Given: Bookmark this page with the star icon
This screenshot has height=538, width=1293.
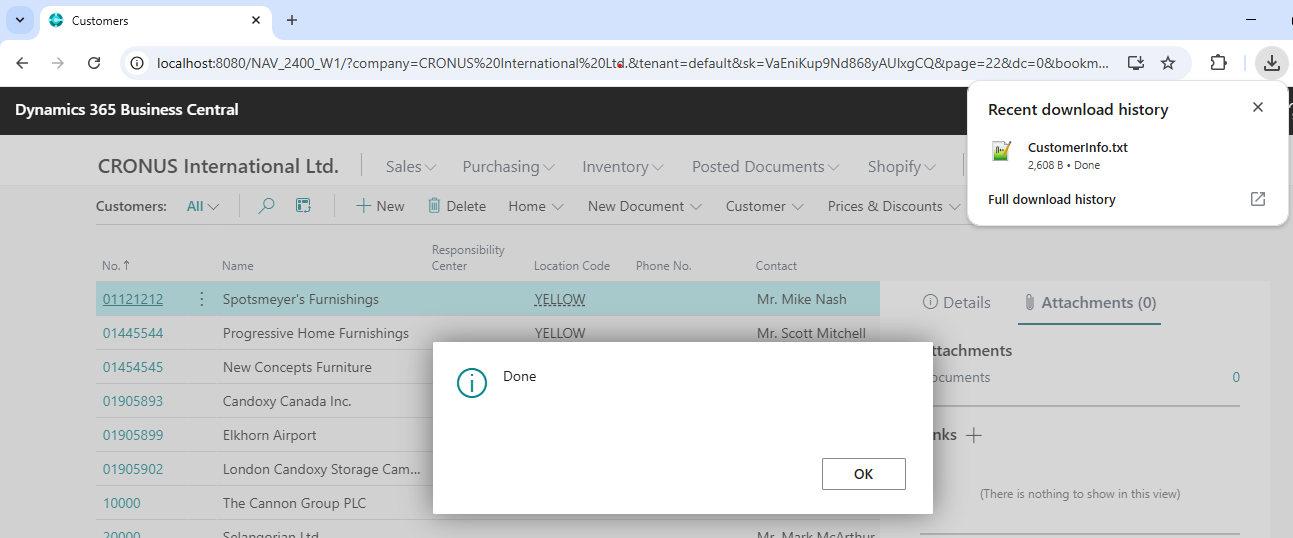Looking at the screenshot, I should click(1168, 63).
